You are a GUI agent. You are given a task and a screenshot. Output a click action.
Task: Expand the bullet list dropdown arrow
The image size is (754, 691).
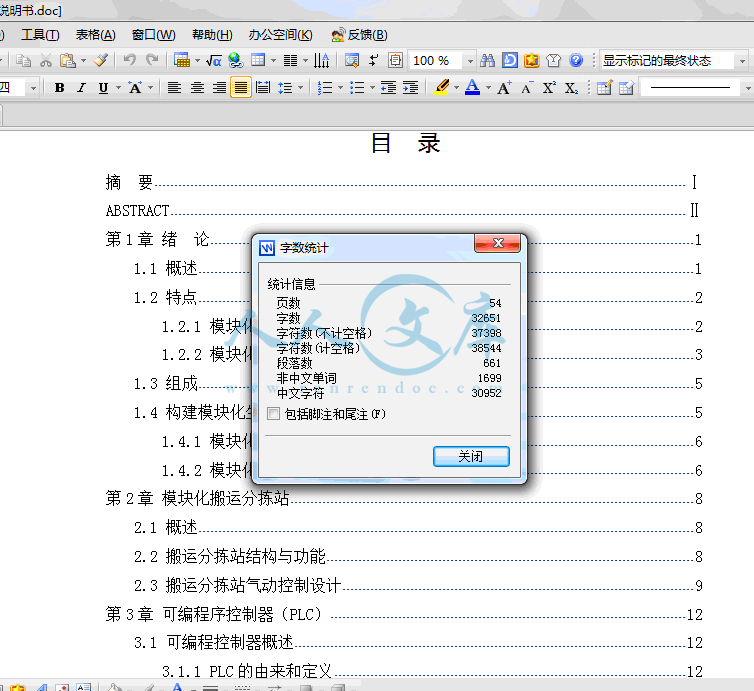tap(372, 88)
